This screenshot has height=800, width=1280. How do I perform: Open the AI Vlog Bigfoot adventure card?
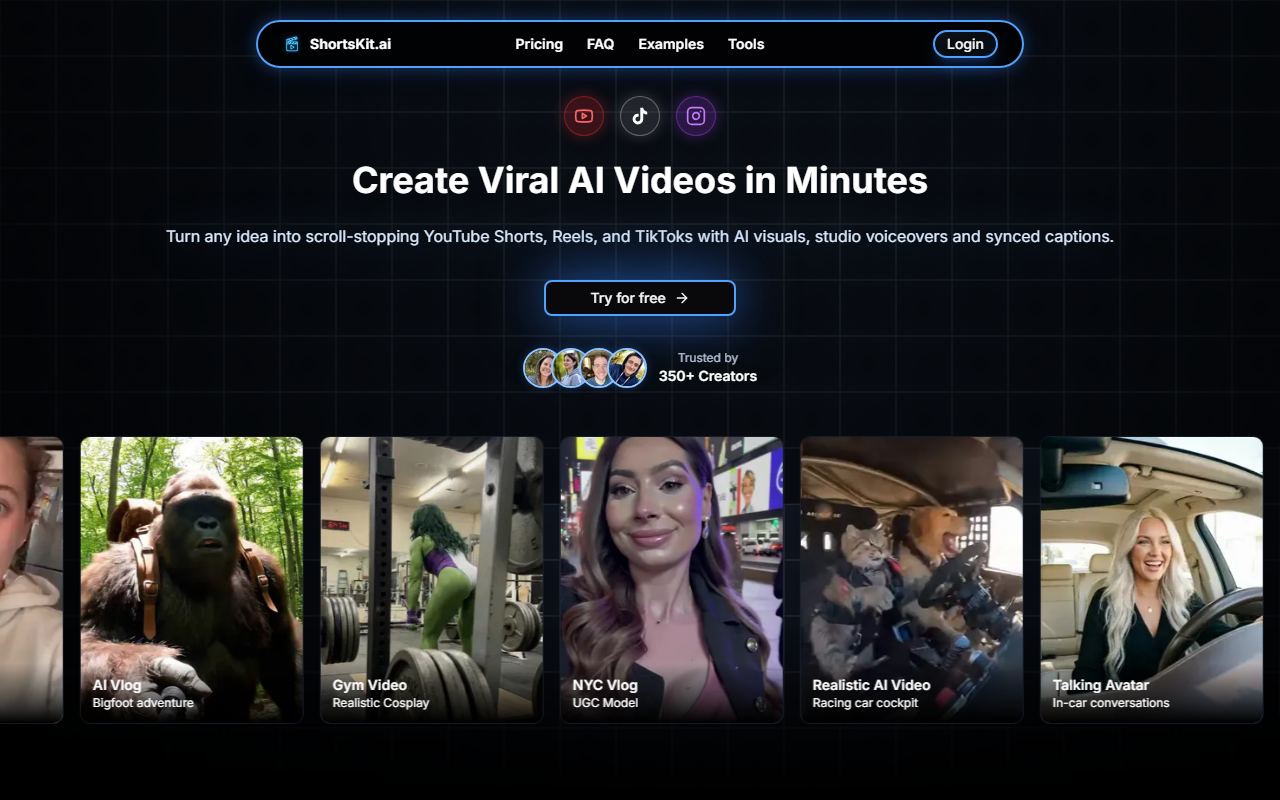tap(192, 580)
